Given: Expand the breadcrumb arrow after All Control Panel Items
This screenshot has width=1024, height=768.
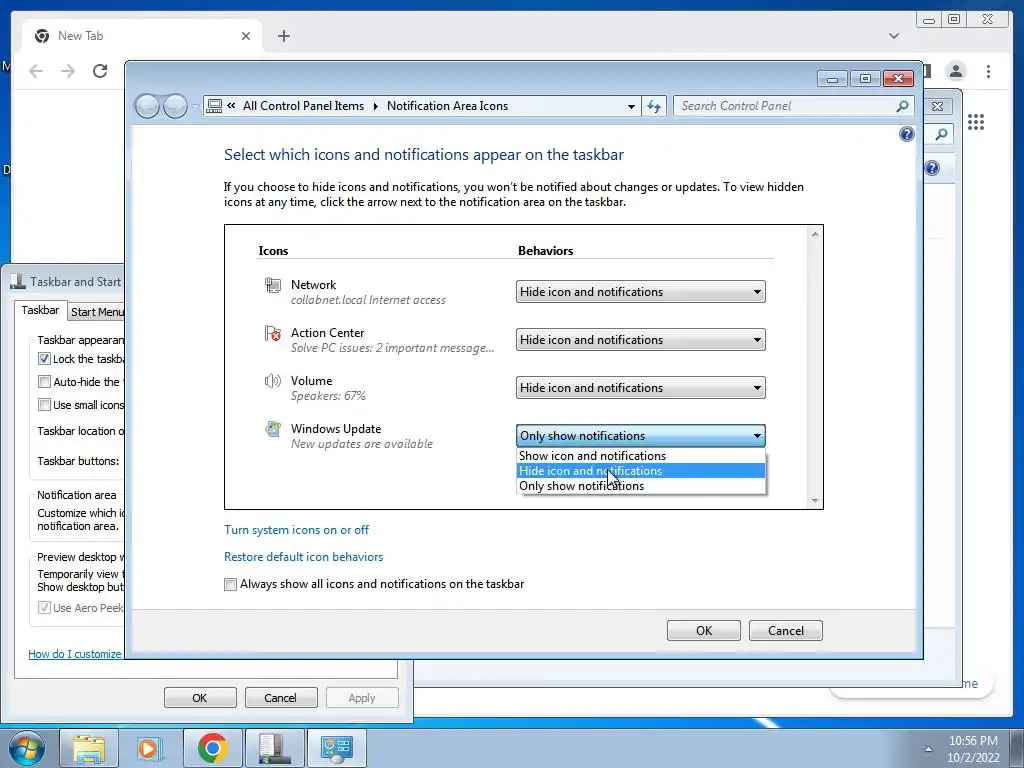Looking at the screenshot, I should click(376, 106).
